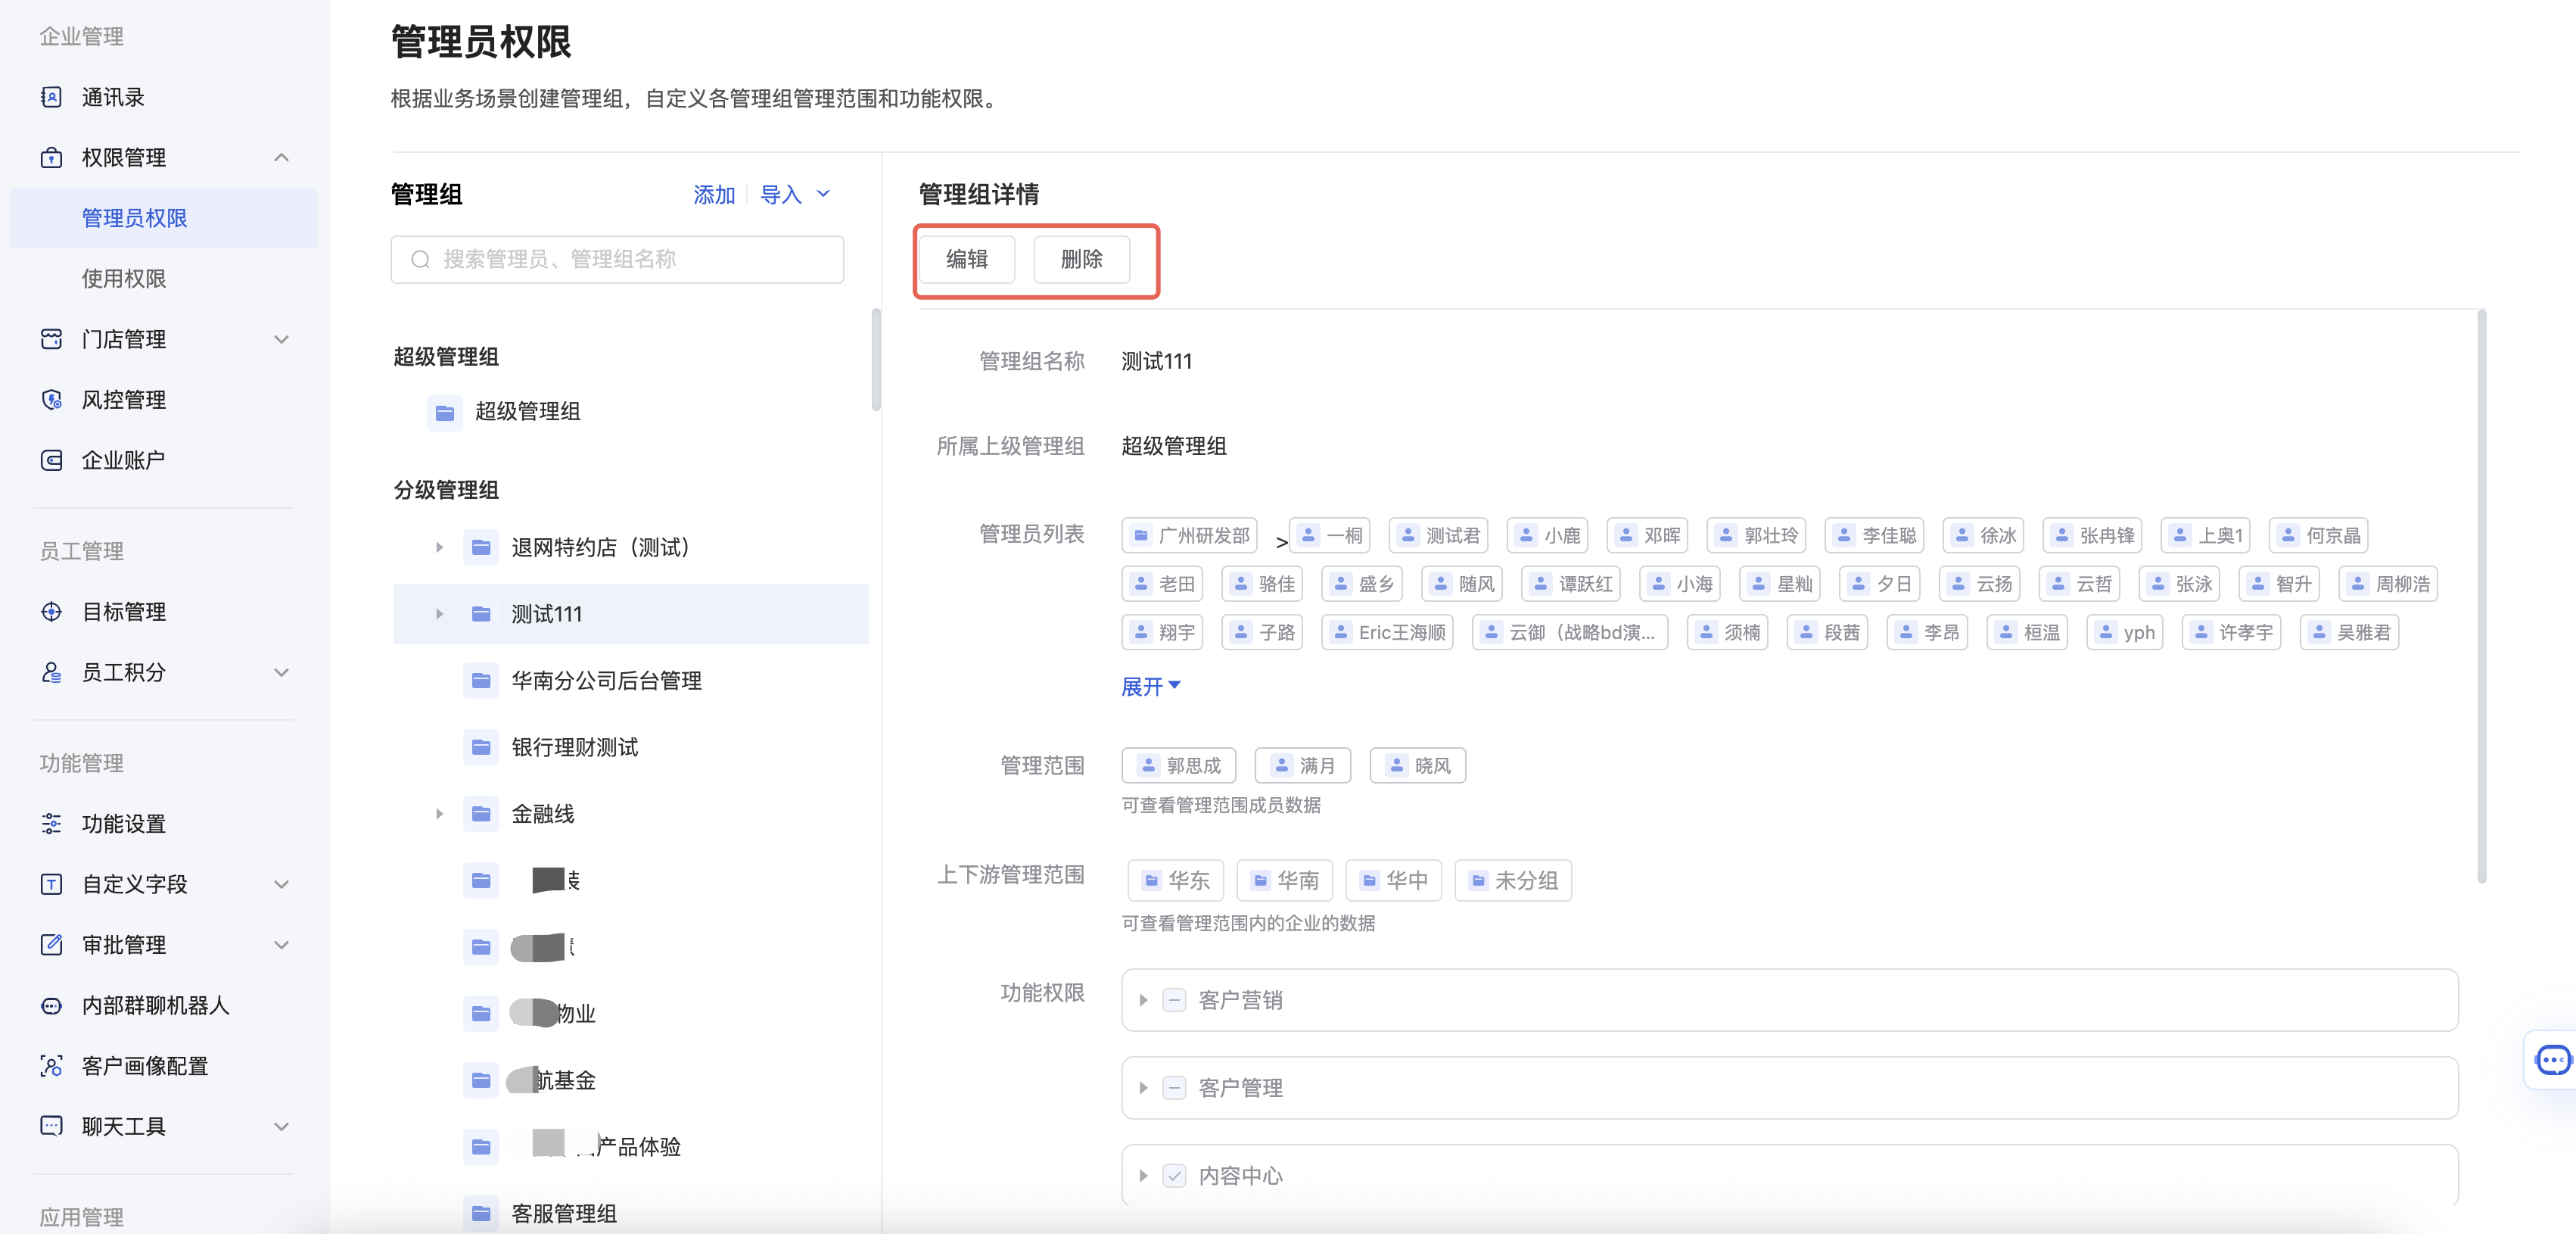Toggle the 内容中心 permission checkbox
The width and height of the screenshot is (2576, 1234).
click(1175, 1176)
